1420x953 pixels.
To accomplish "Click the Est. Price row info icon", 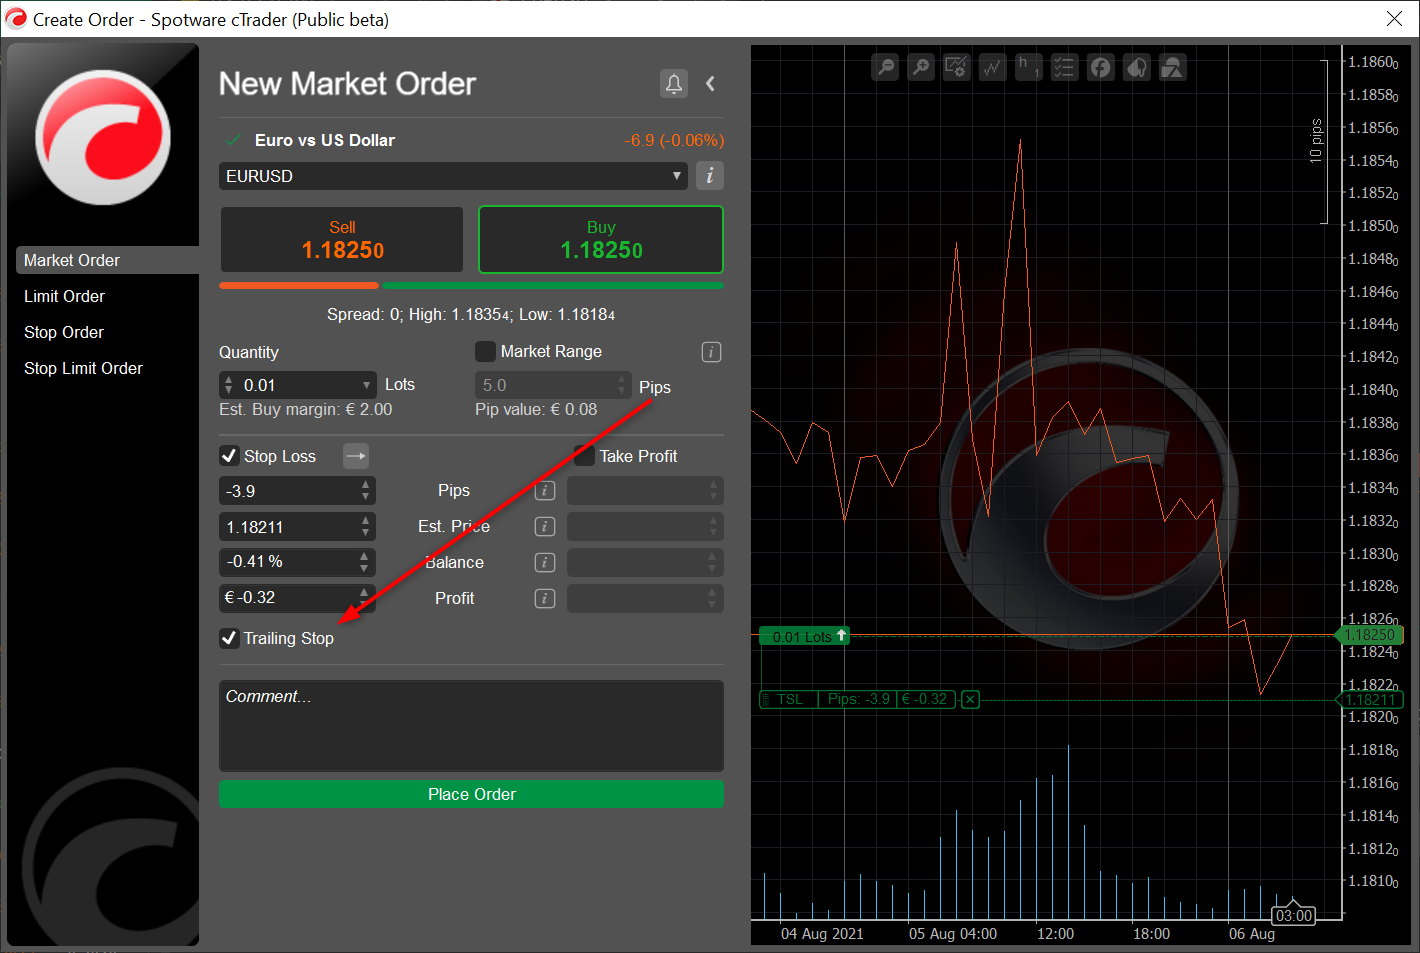I will 545,527.
